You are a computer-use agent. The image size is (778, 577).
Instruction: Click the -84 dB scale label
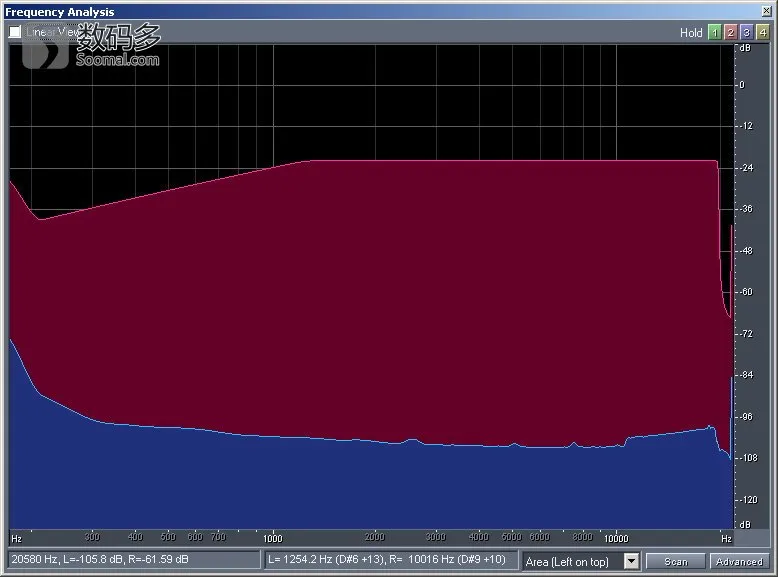coord(746,375)
